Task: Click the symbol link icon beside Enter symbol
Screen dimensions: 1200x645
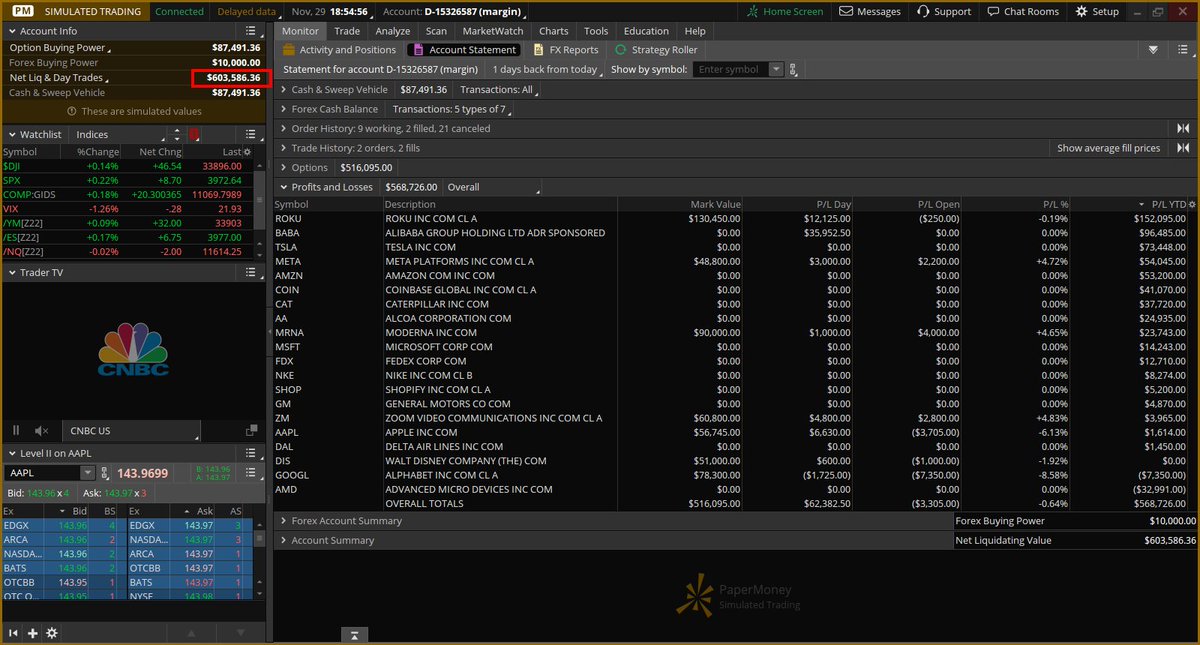Action: [793, 69]
